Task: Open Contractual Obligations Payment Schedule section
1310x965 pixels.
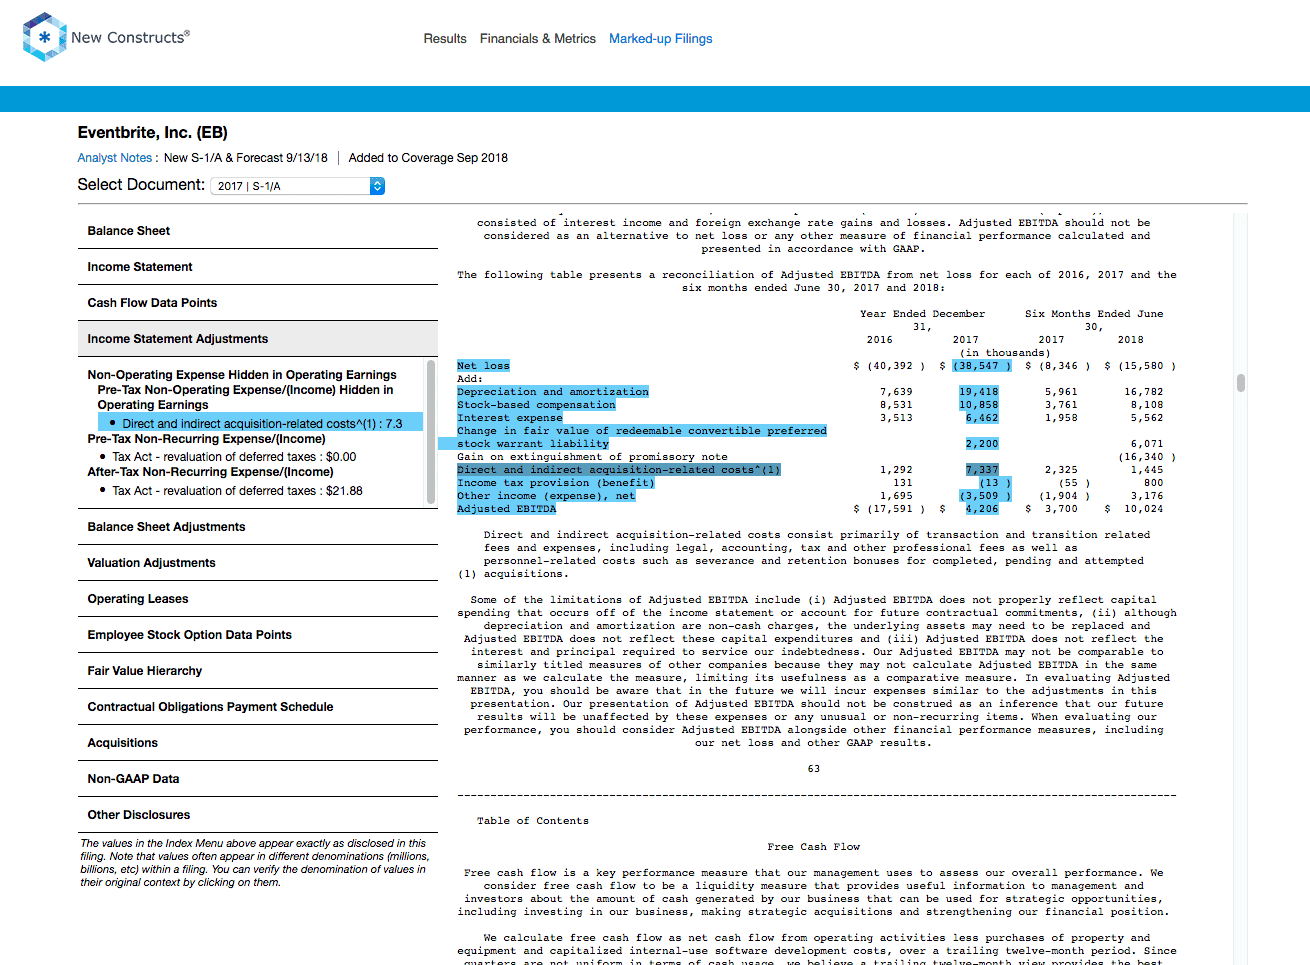Action: pos(258,707)
